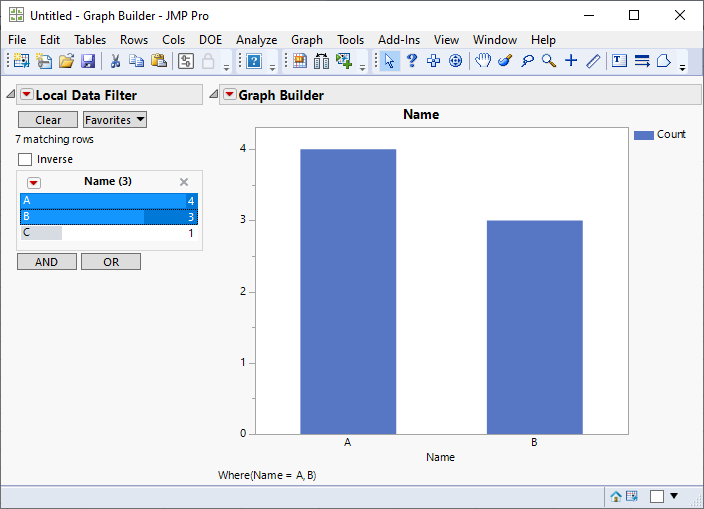Select the Brush tool

(505, 61)
